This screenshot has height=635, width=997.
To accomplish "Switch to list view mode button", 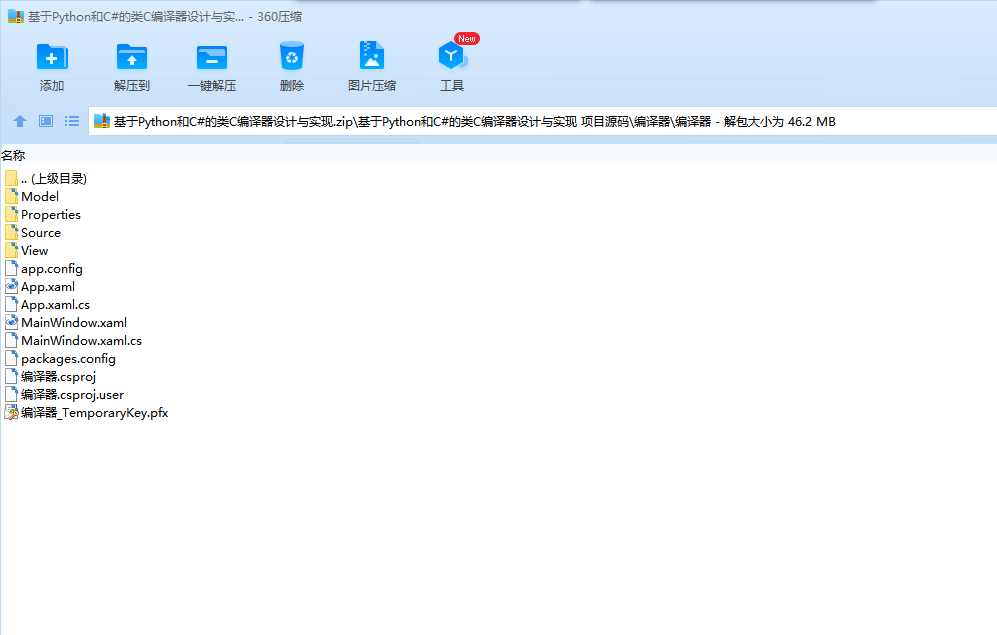I will [72, 121].
